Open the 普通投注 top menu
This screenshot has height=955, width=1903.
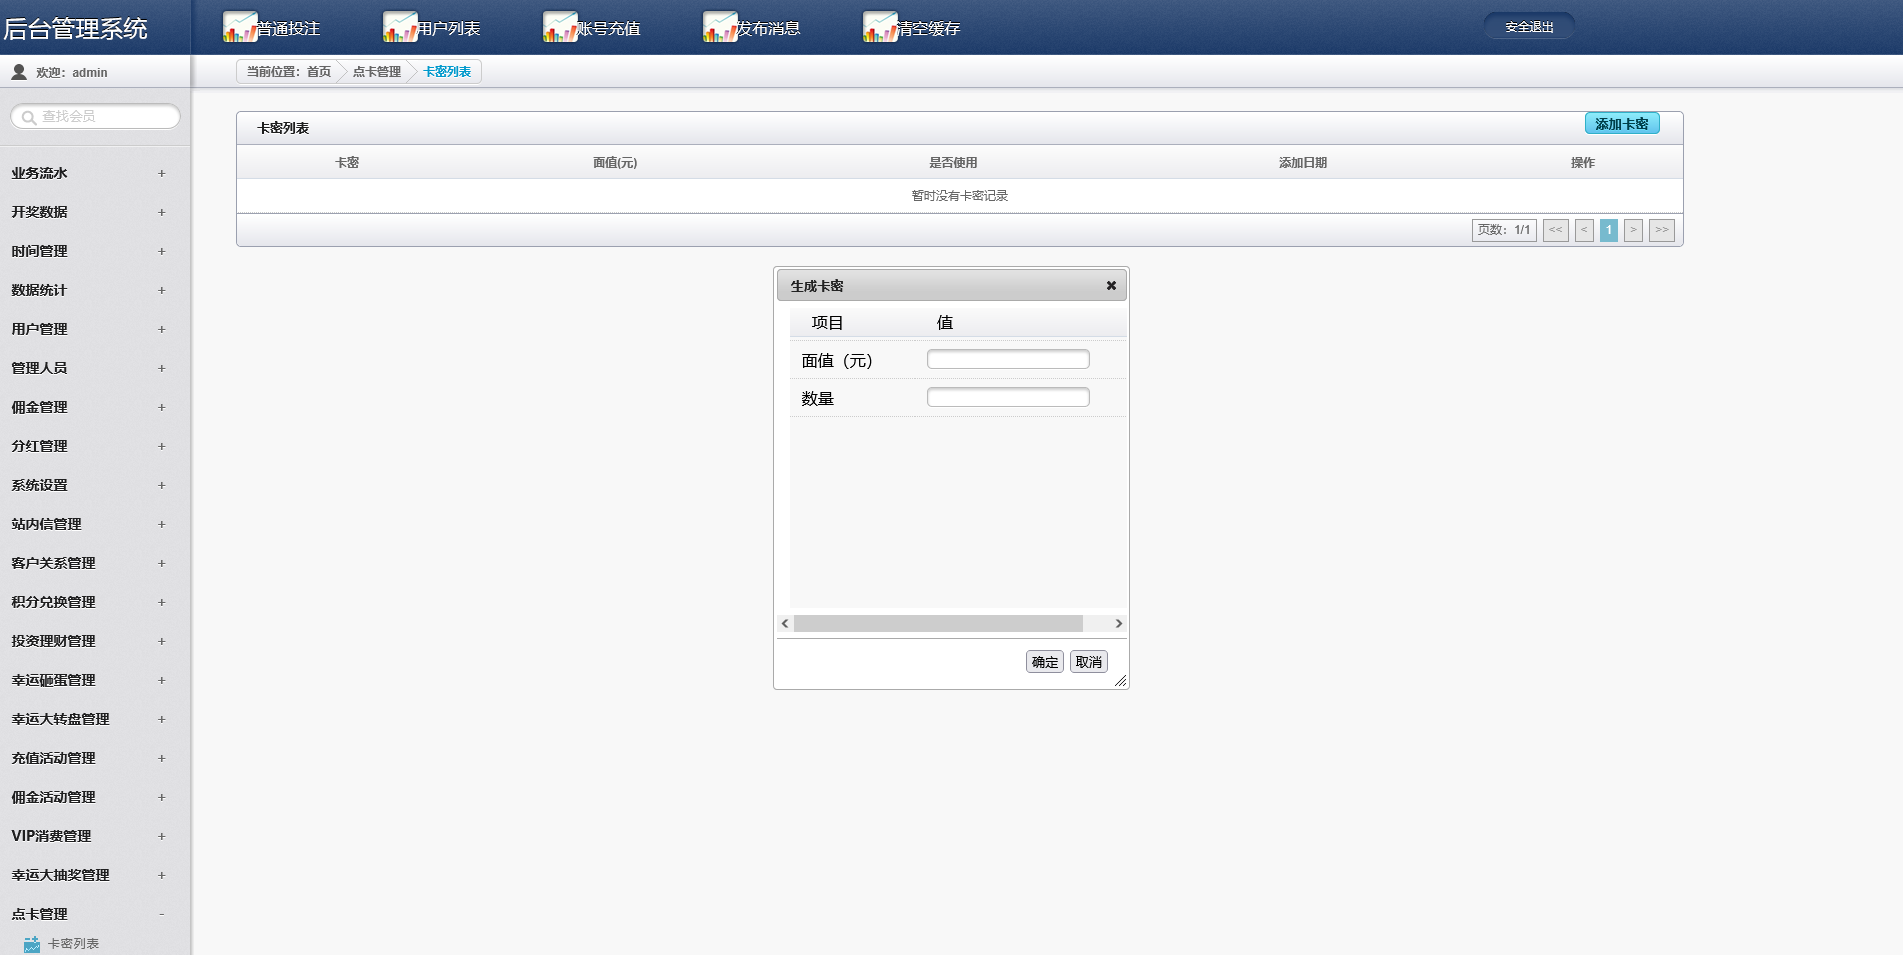pyautogui.click(x=289, y=29)
